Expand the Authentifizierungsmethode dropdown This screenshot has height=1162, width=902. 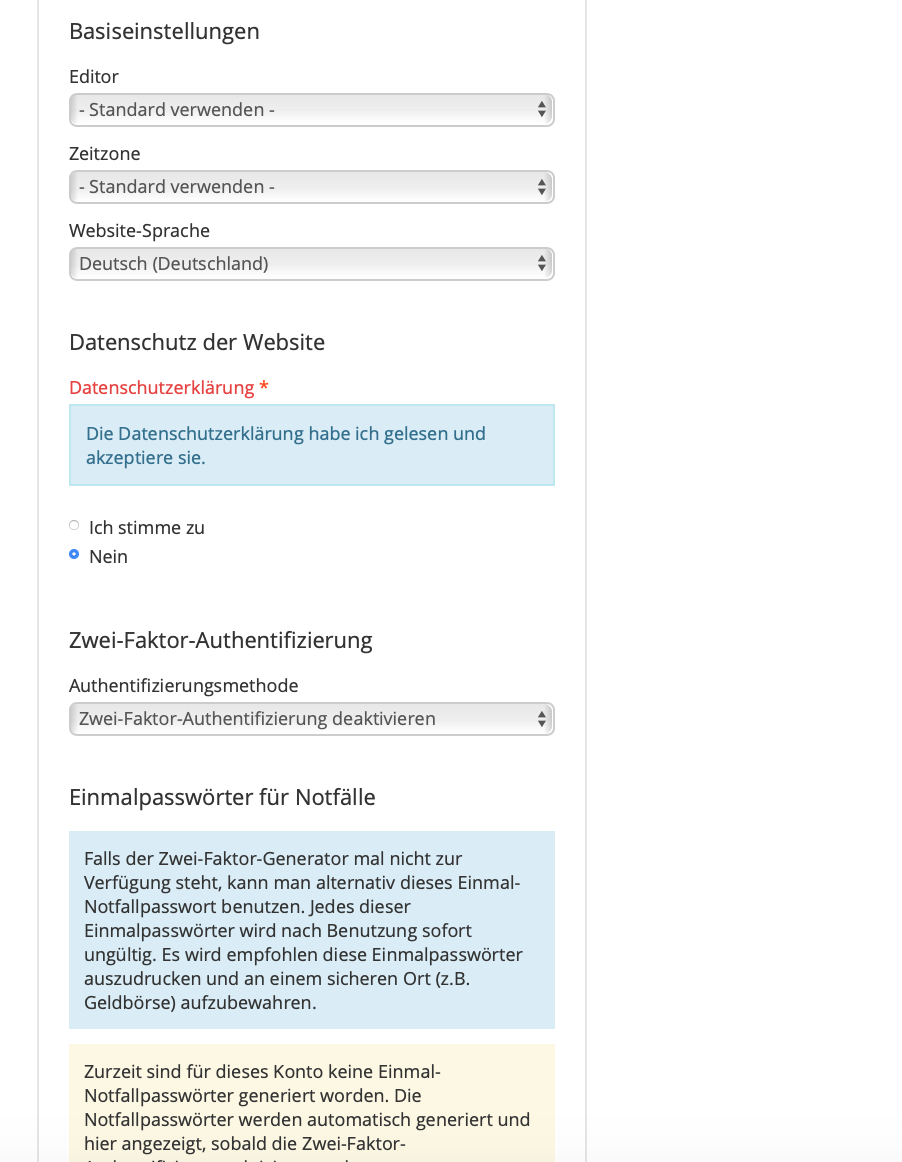[x=311, y=719]
